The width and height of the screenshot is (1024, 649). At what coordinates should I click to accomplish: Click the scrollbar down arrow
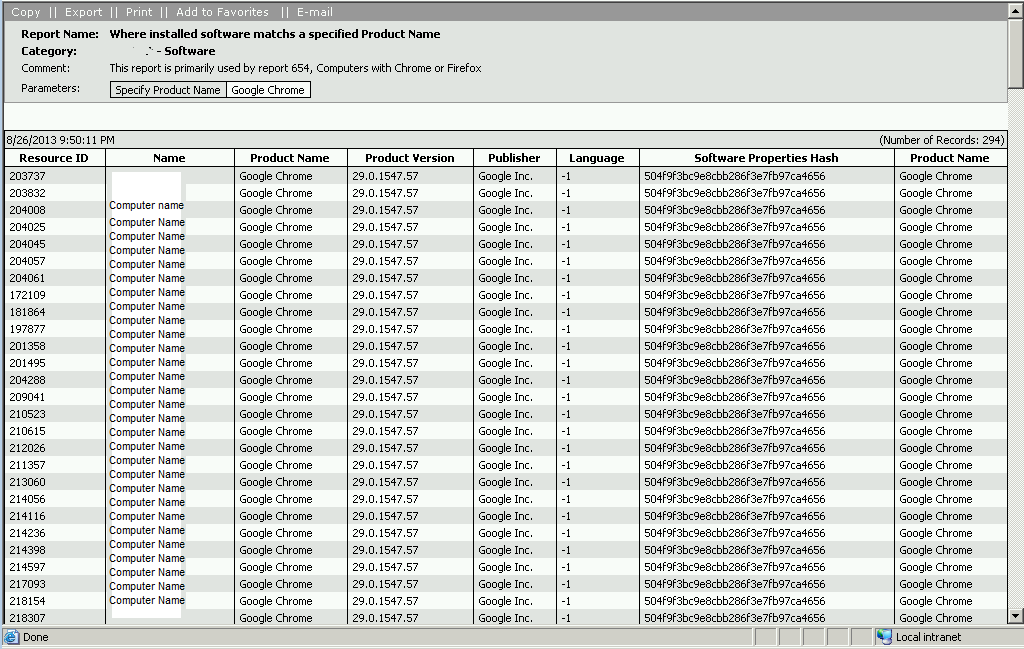pyautogui.click(x=1016, y=616)
